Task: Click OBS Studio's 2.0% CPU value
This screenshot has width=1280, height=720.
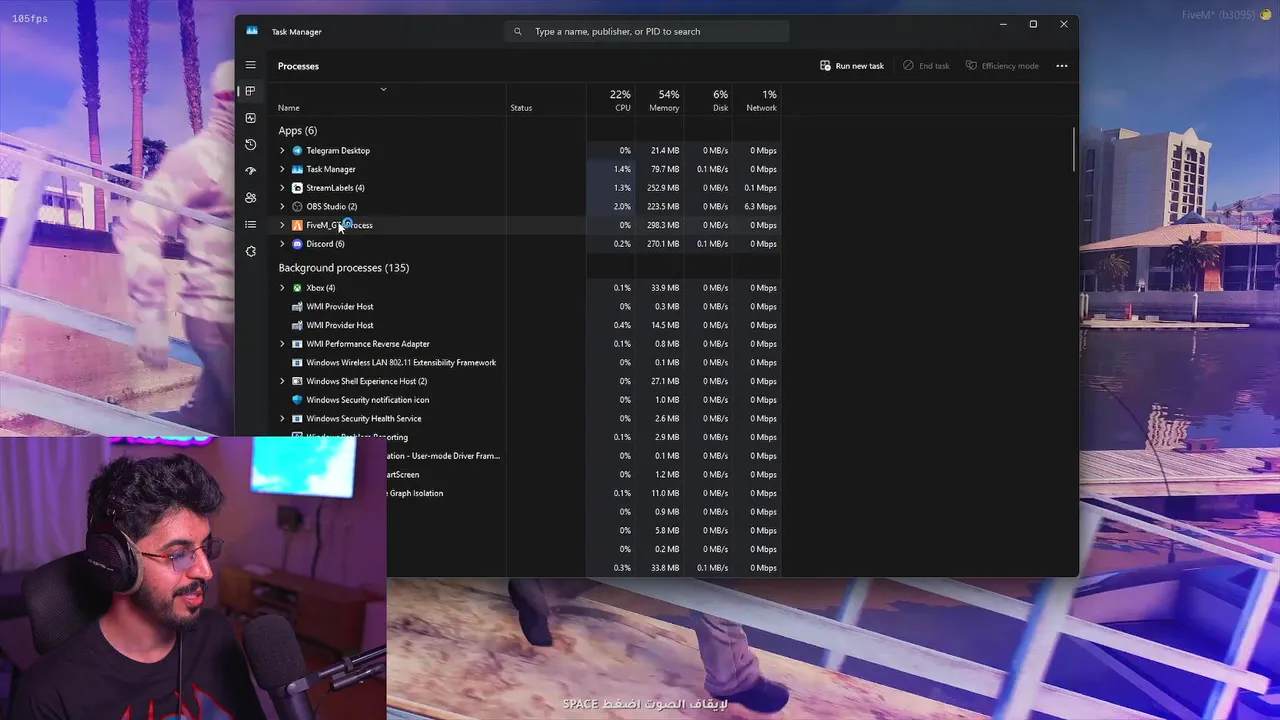Action: click(x=622, y=206)
